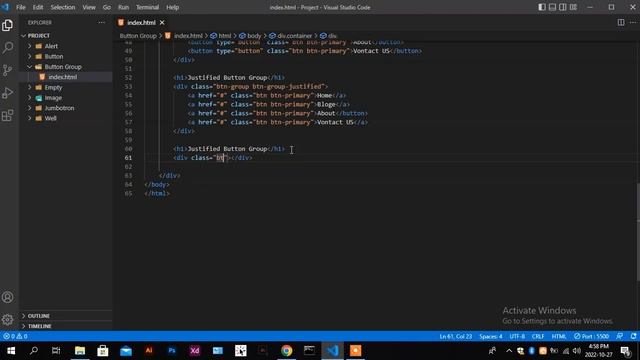
Task: Open Adobe Illustrator from taskbar
Action: coord(149,351)
